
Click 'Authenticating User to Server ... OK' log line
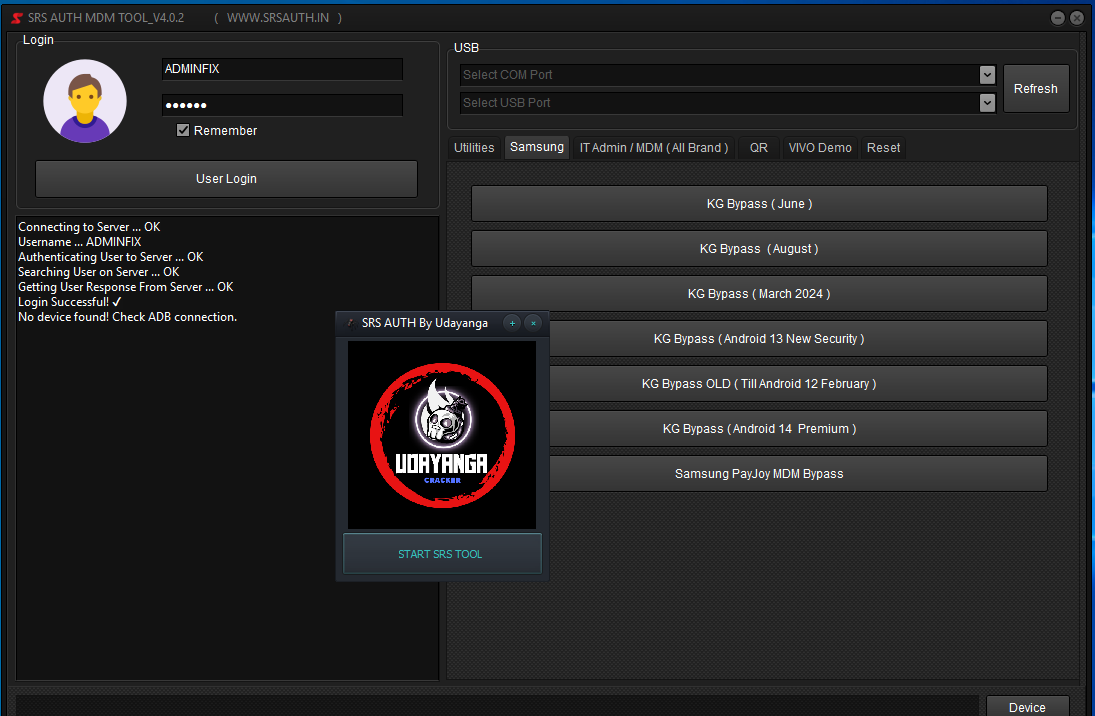pyautogui.click(x=110, y=257)
